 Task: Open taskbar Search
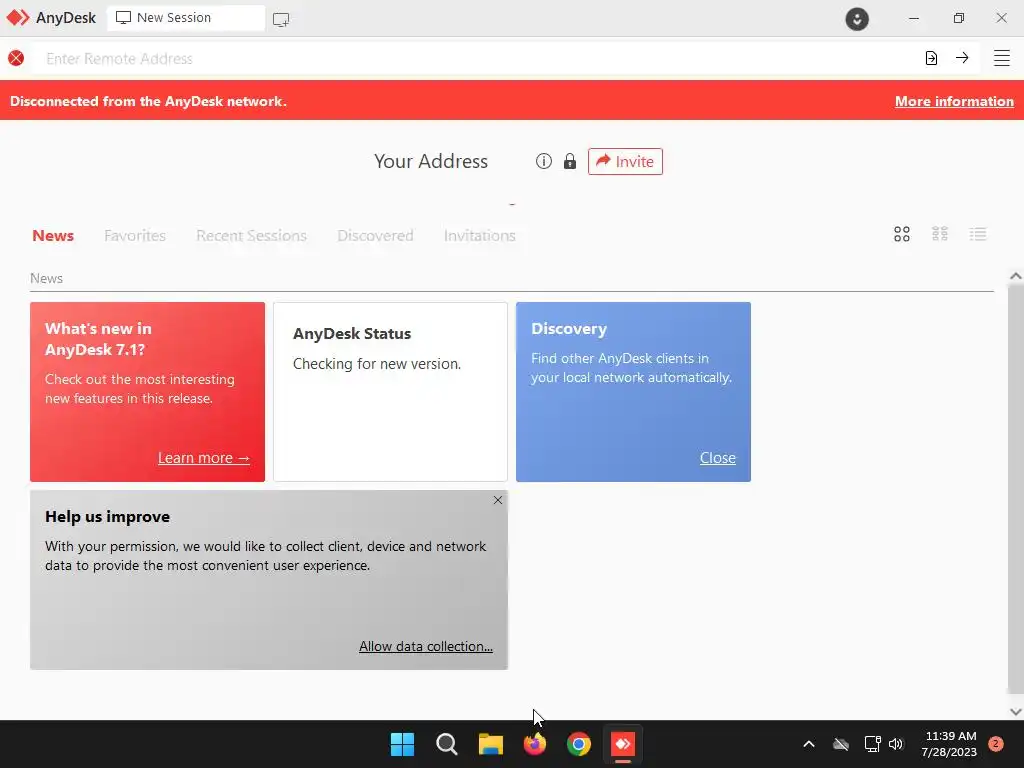447,744
